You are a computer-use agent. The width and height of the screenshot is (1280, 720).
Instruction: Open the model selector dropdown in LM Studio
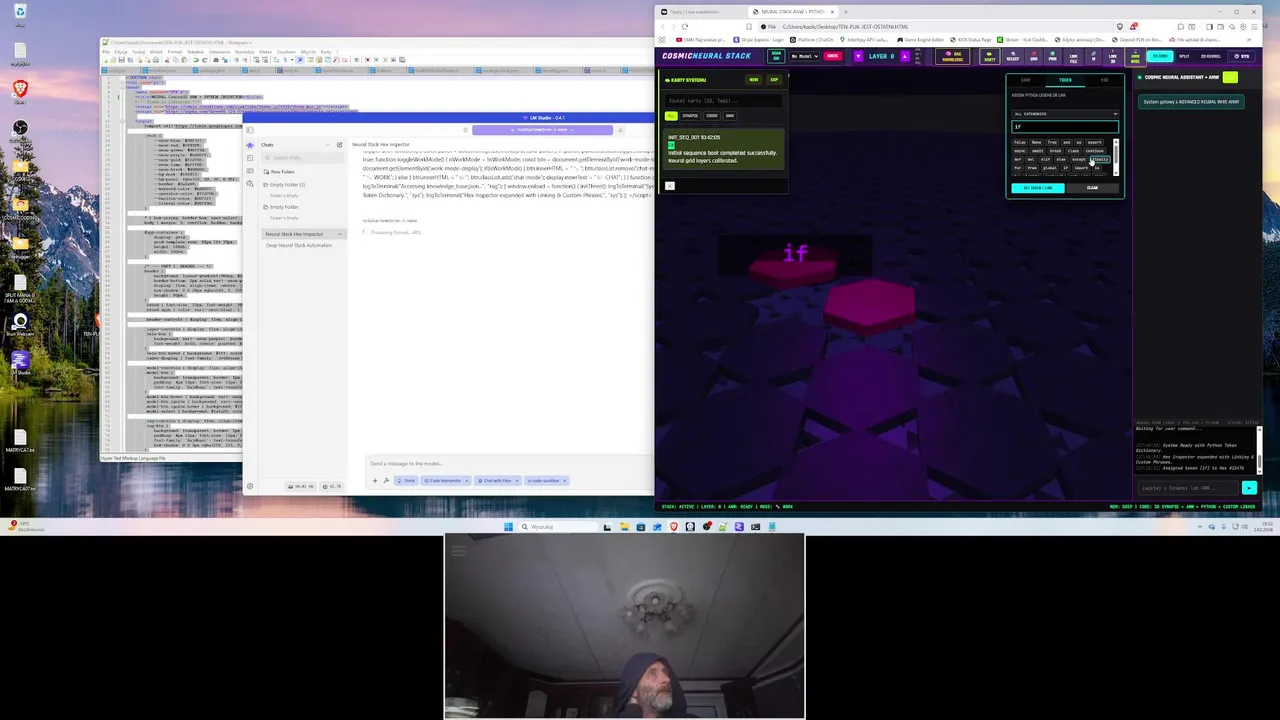(542, 130)
